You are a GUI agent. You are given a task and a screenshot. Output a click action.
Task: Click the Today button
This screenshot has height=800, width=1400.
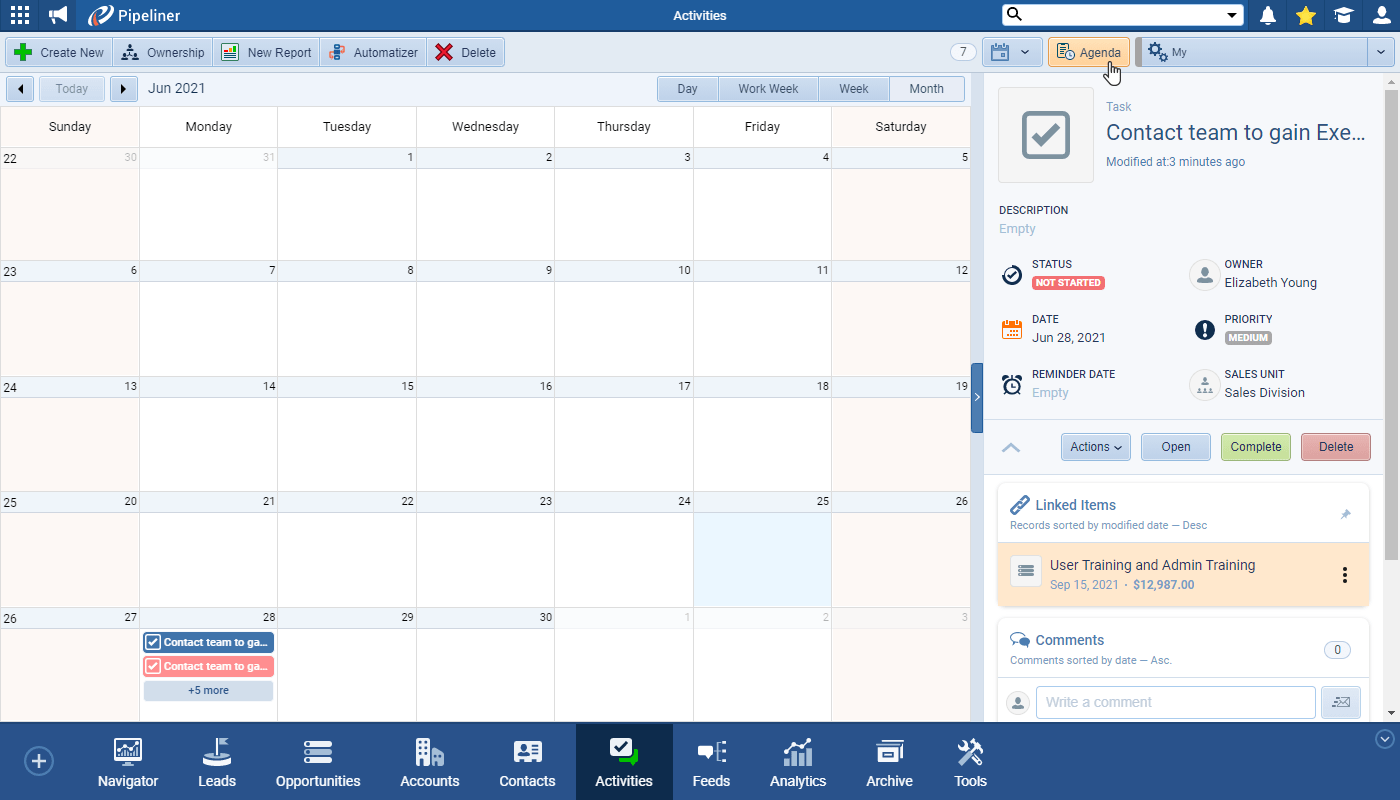[x=71, y=88]
